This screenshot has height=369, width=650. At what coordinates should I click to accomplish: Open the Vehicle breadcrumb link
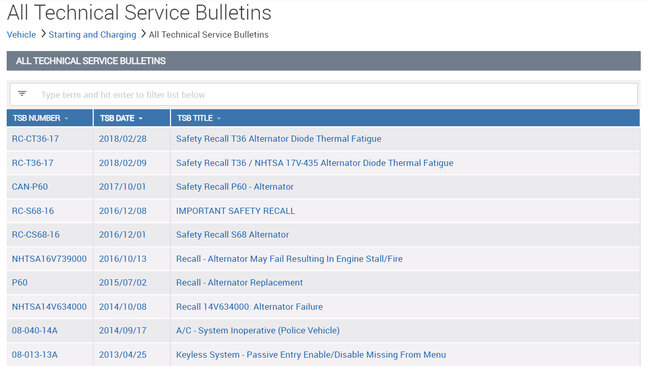coord(21,34)
